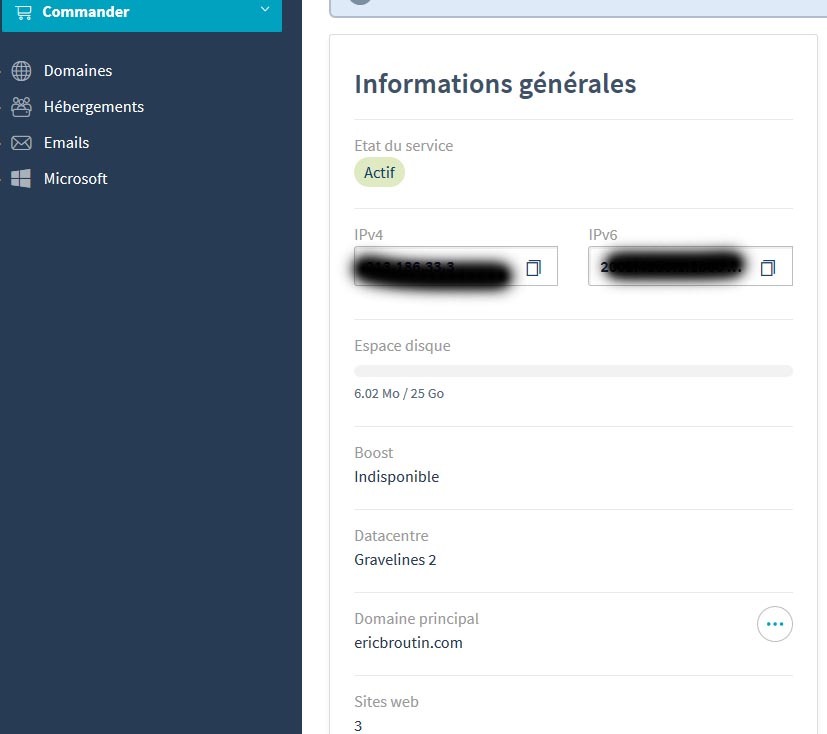Click the globe icon beside Domaines
The width and height of the screenshot is (827, 734).
[21, 71]
